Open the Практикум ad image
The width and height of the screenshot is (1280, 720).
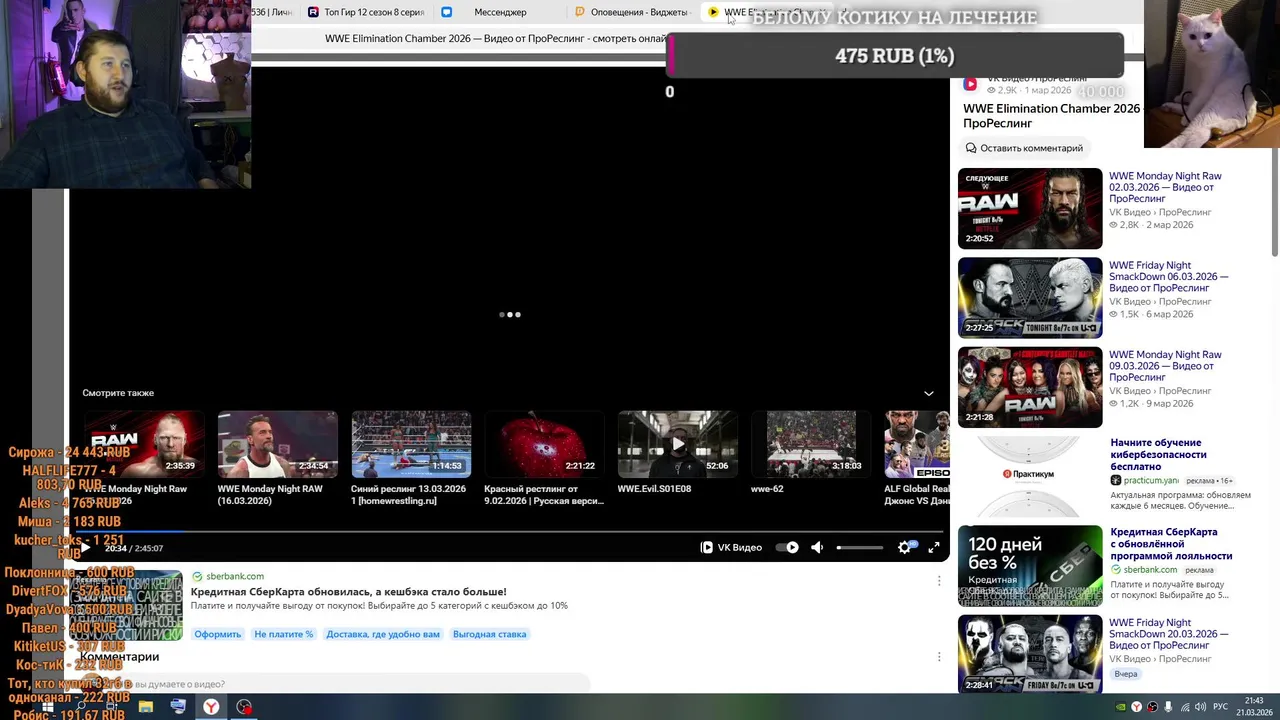coord(1030,476)
